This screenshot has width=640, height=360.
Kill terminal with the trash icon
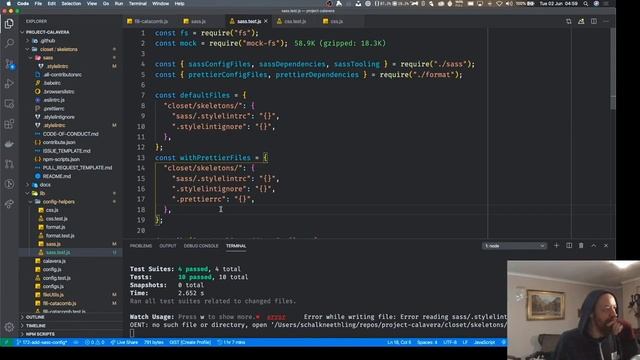click(581, 246)
